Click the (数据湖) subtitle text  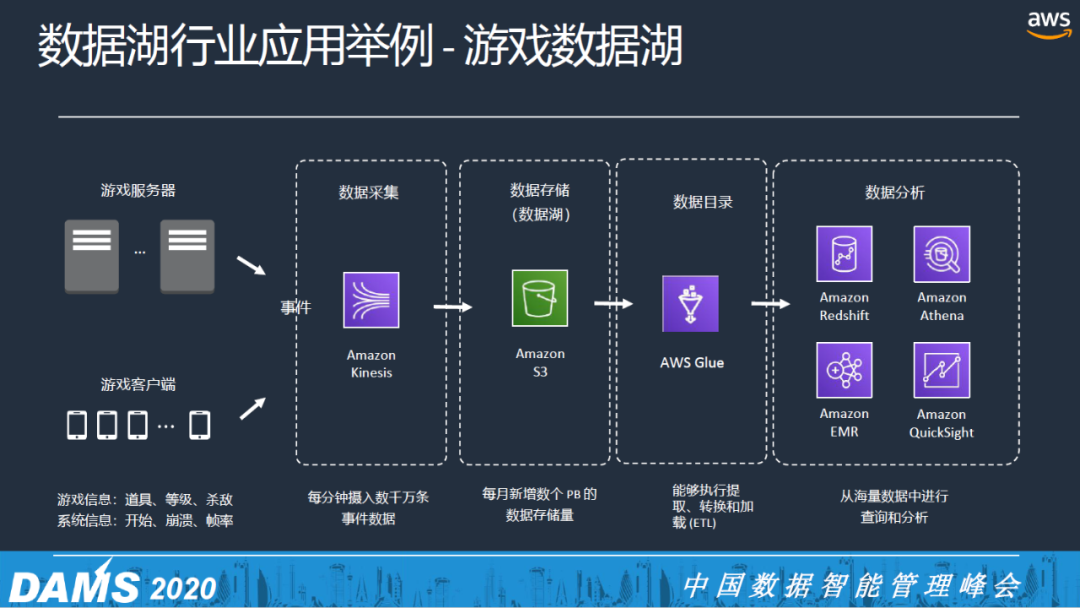tap(541, 214)
